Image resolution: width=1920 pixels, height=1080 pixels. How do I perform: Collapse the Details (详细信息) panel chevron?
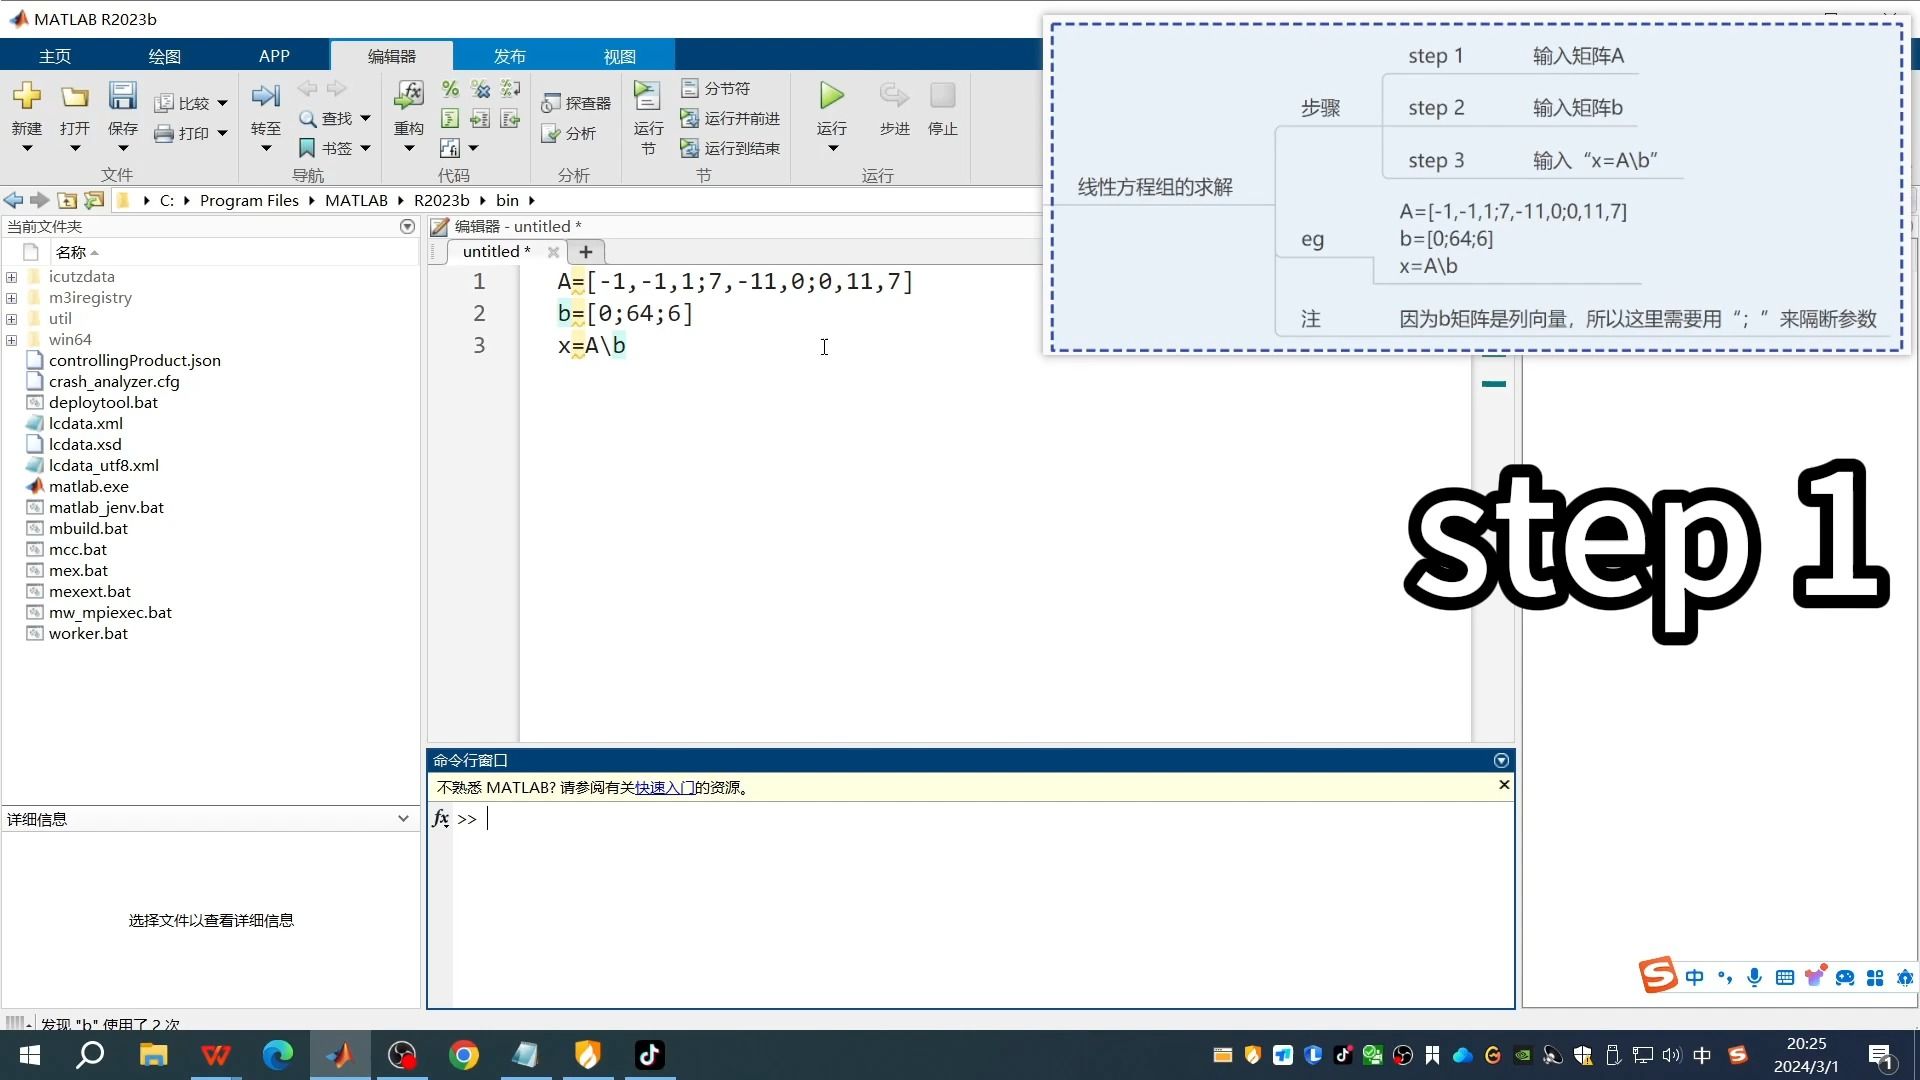pyautogui.click(x=403, y=818)
